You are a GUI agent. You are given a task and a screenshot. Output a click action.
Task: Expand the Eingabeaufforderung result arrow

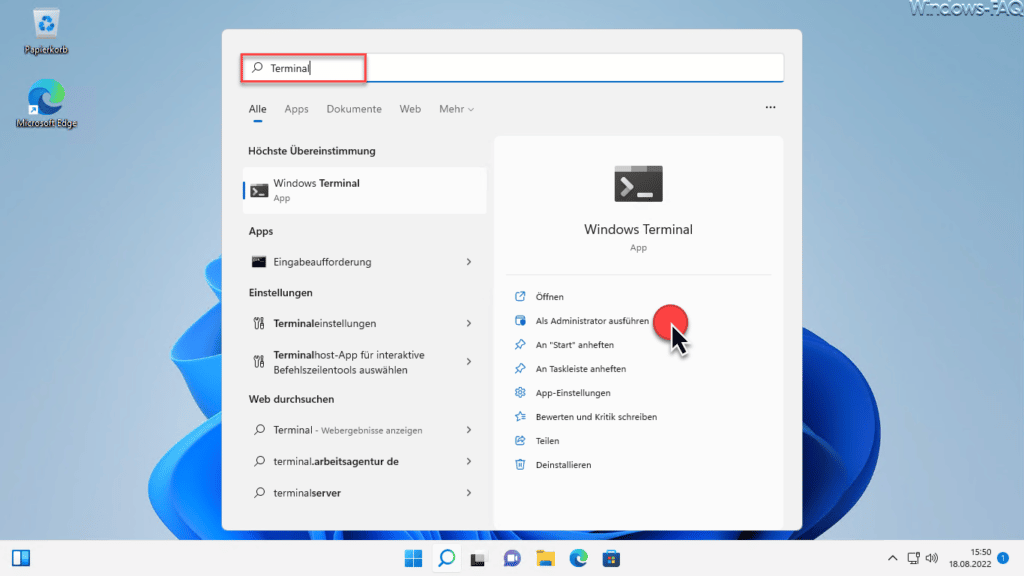(x=469, y=262)
